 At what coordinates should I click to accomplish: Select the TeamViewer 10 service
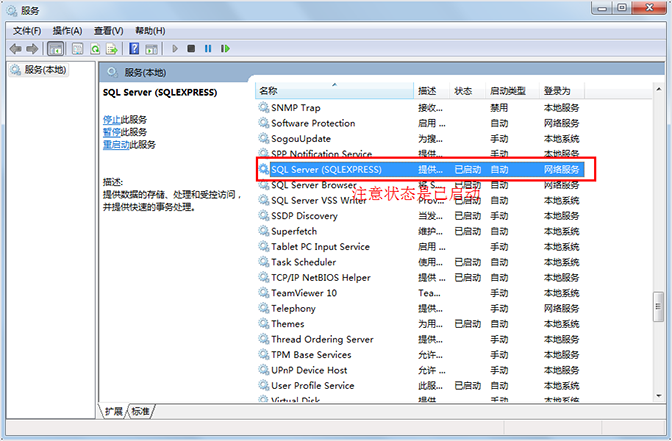(x=304, y=293)
